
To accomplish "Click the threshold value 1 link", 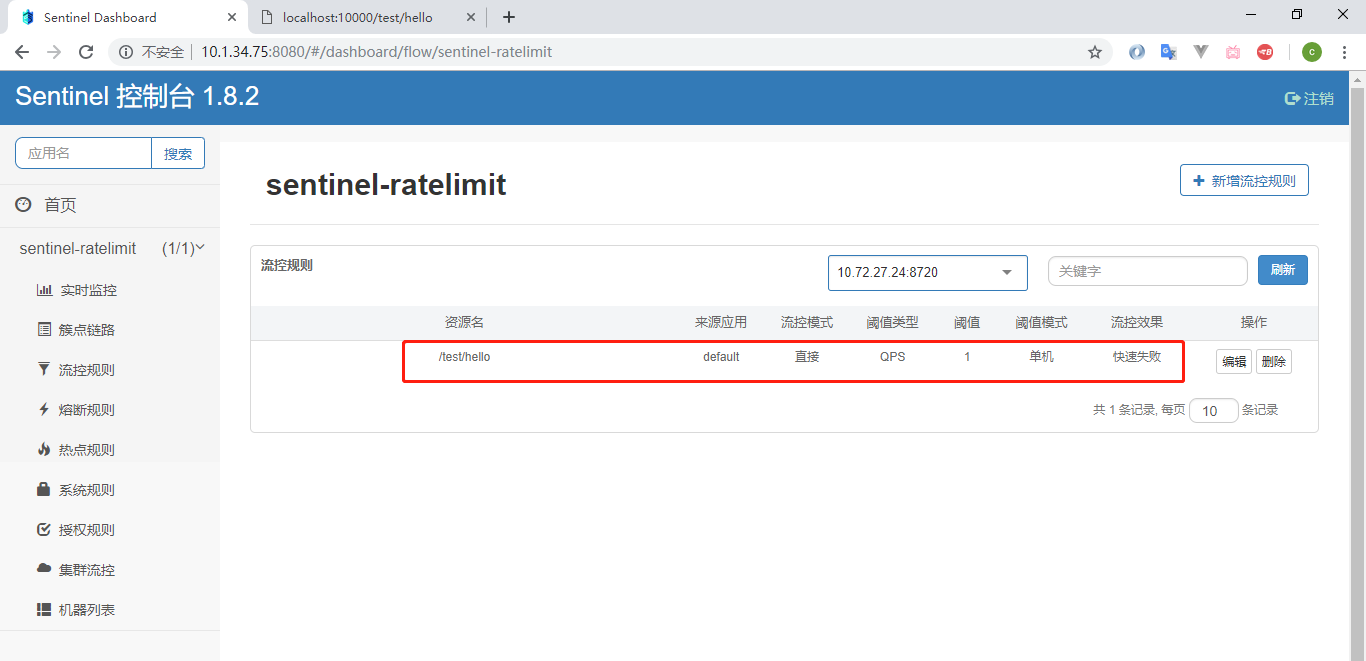I will 966,356.
